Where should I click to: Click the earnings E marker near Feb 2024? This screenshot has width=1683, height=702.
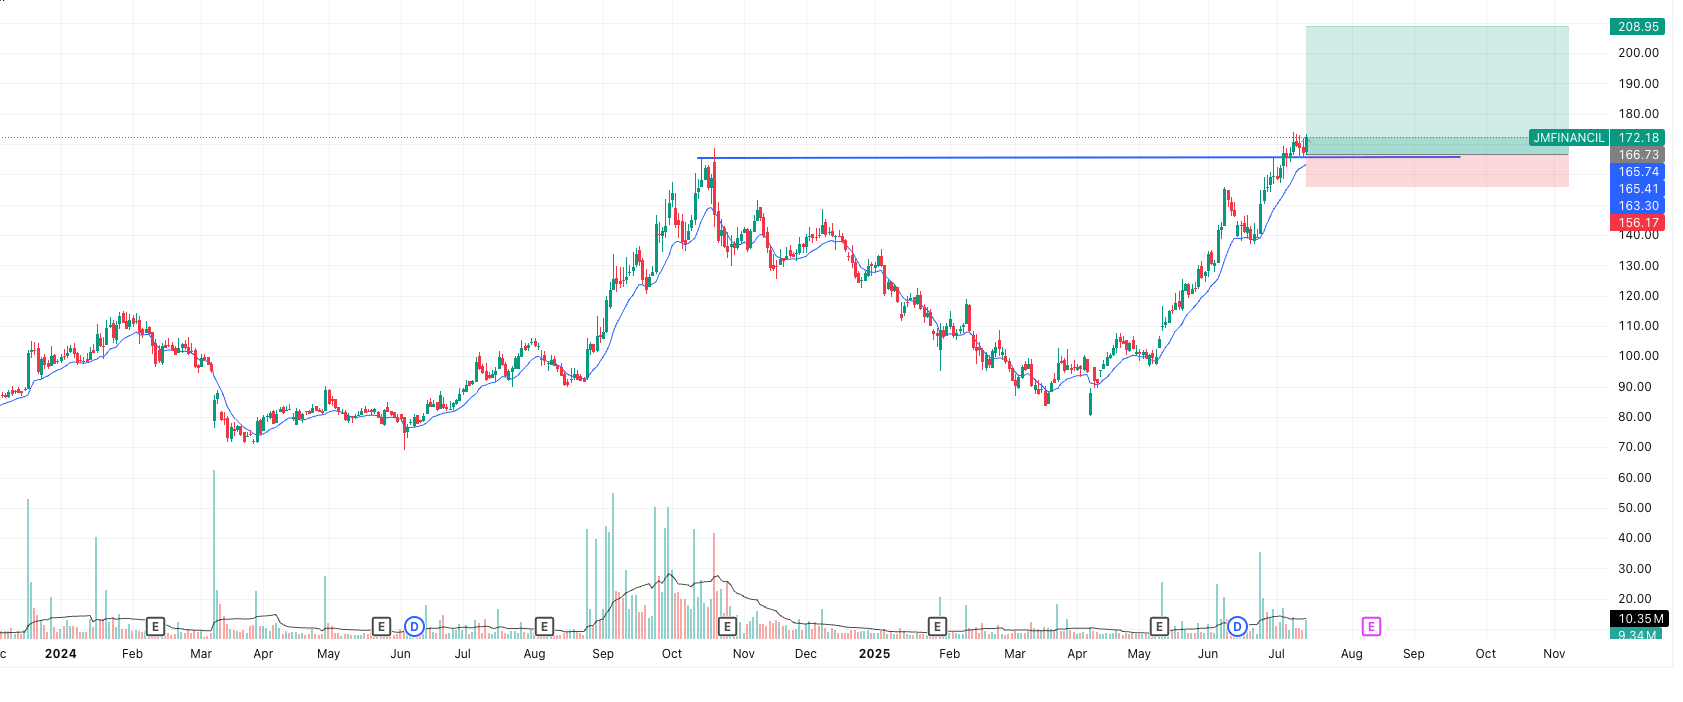[x=155, y=626]
